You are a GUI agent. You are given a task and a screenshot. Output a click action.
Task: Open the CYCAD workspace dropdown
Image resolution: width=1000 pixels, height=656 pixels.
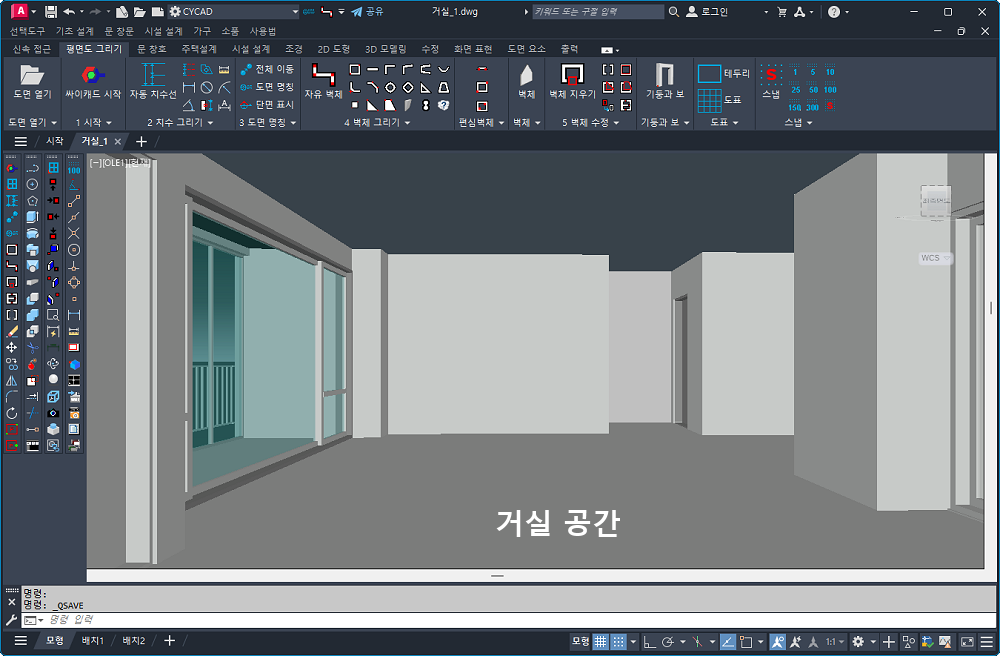pos(235,12)
